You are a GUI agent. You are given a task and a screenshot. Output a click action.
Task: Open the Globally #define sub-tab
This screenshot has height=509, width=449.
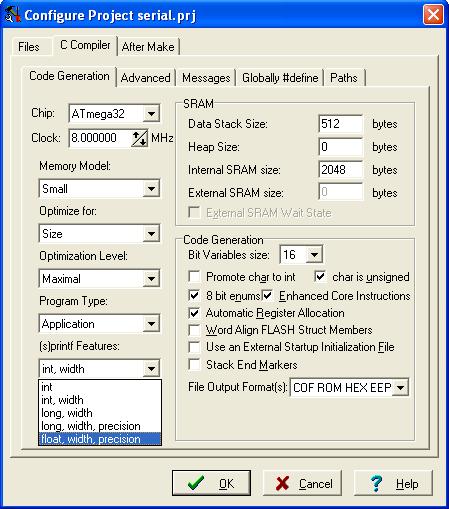[x=280, y=78]
